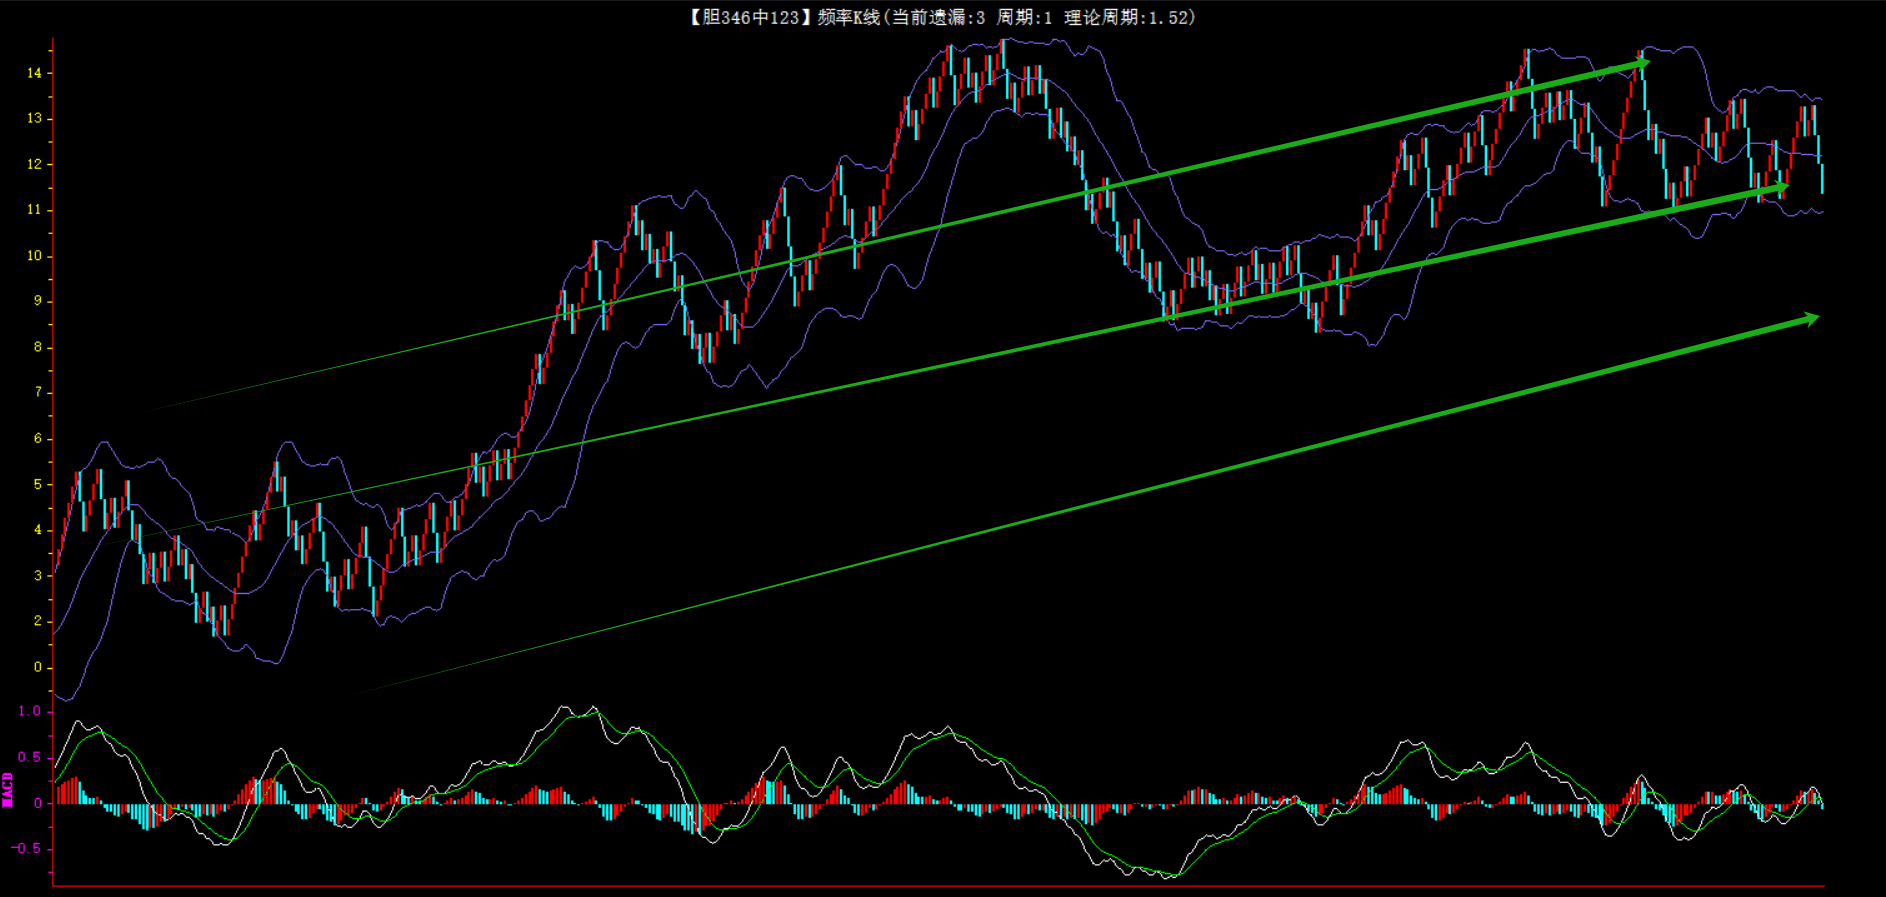Click the chart title 胆346中123
Image resolution: width=1886 pixels, height=897 pixels.
pyautogui.click(x=746, y=17)
